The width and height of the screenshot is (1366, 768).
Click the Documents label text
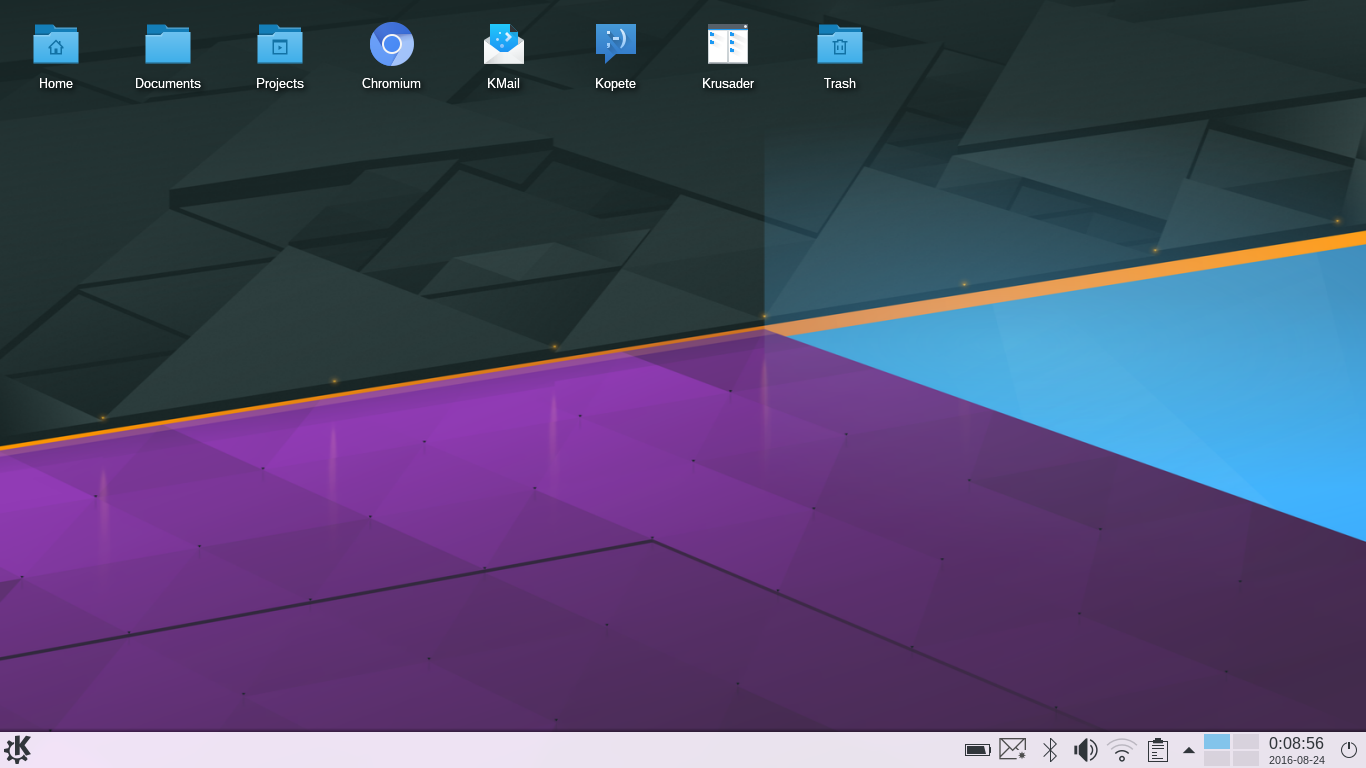pyautogui.click(x=168, y=84)
